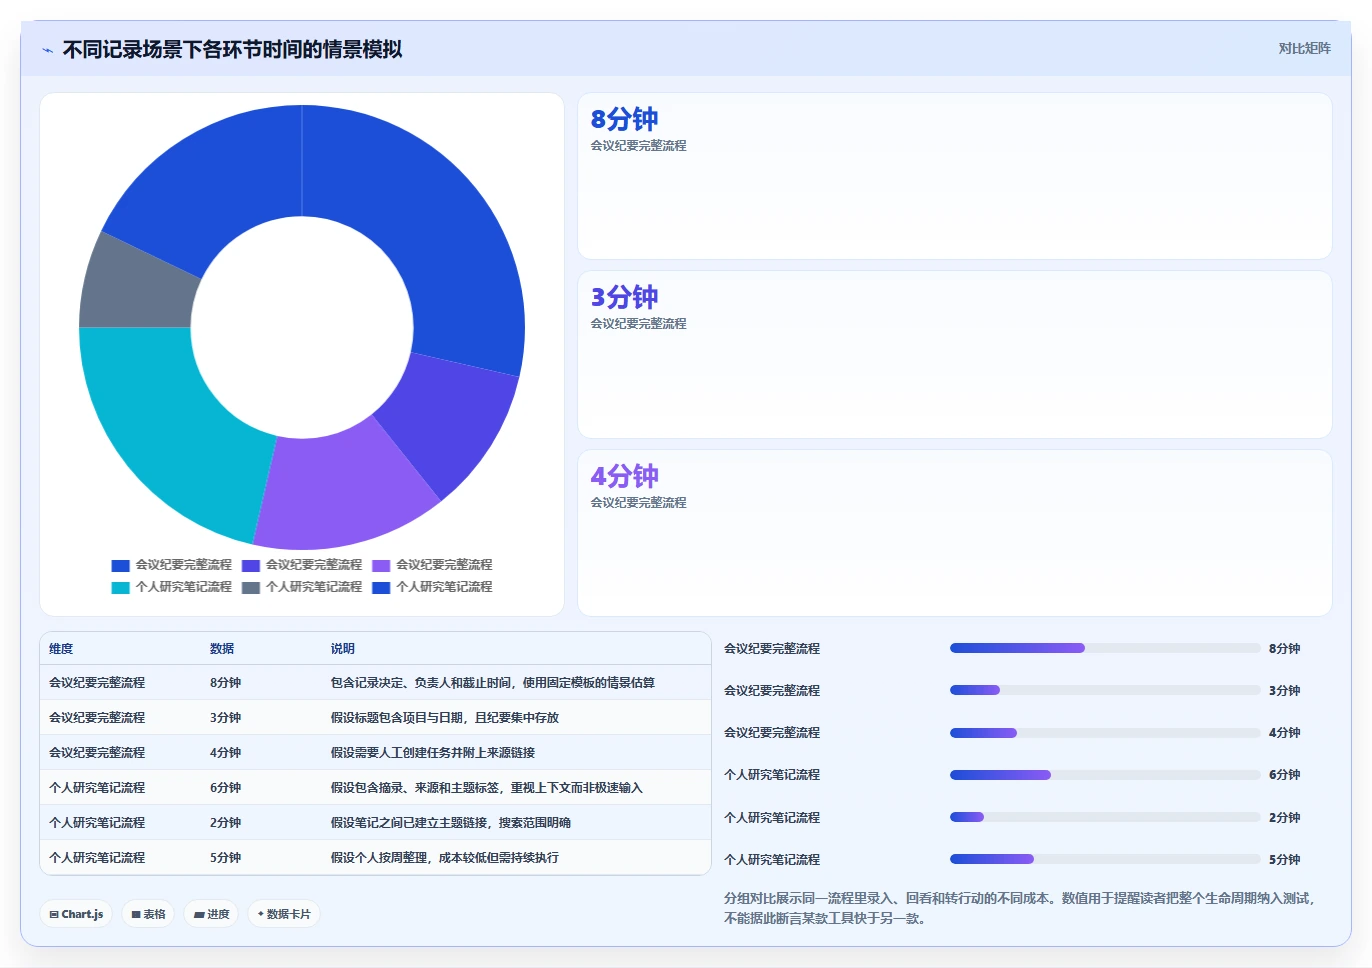1372x968 pixels.
Task: Select text 包含记录决定、负责人和截止时间
Action: (423, 683)
